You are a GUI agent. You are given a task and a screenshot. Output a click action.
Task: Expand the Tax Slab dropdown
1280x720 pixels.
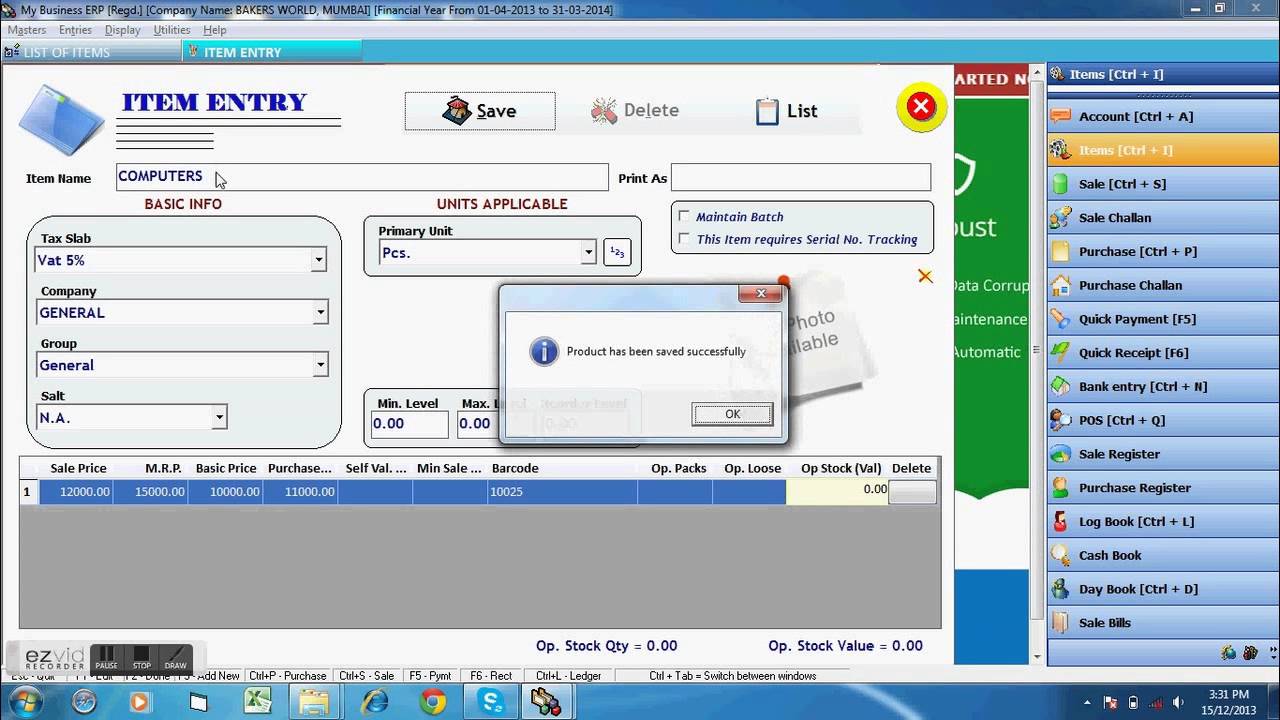[318, 260]
